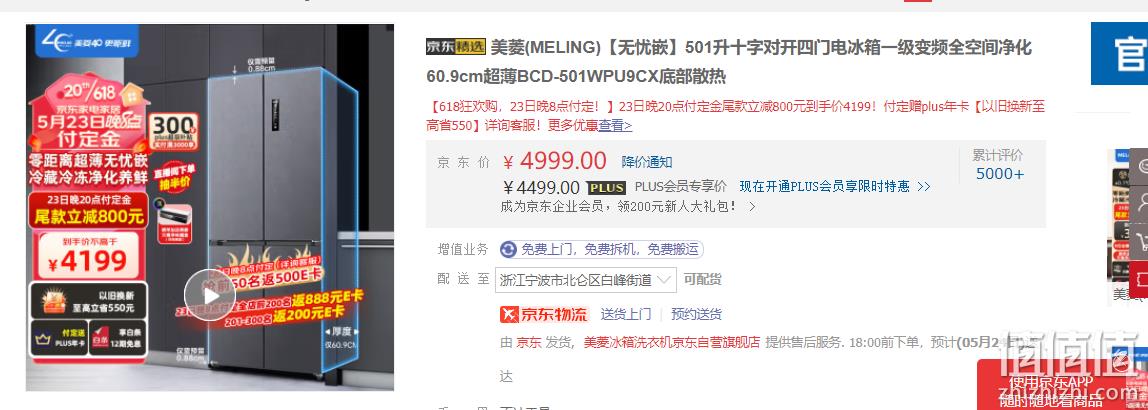Image resolution: width=1148 pixels, height=410 pixels.
Task: Open the 美菱冰箱洗衣机京东自营旗舰店 store link
Action: (x=672, y=342)
